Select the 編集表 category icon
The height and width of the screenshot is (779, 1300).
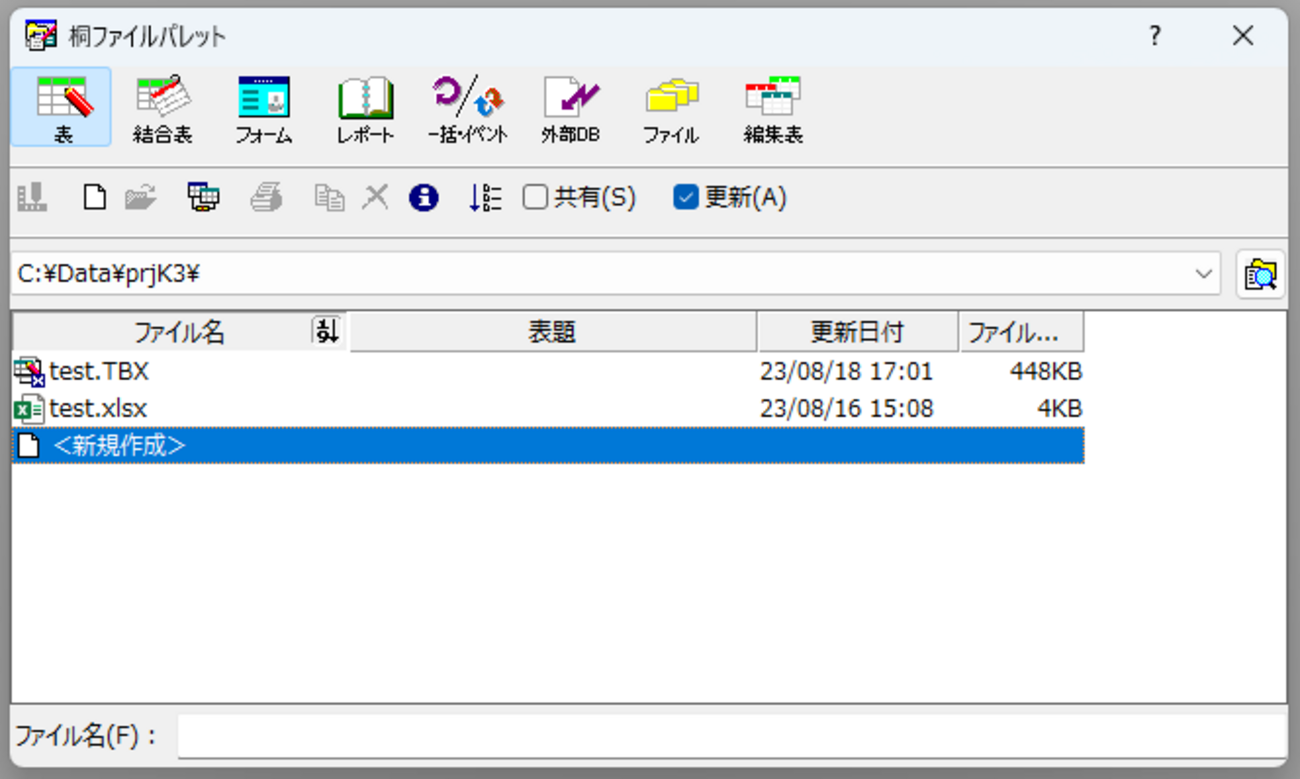click(x=773, y=108)
